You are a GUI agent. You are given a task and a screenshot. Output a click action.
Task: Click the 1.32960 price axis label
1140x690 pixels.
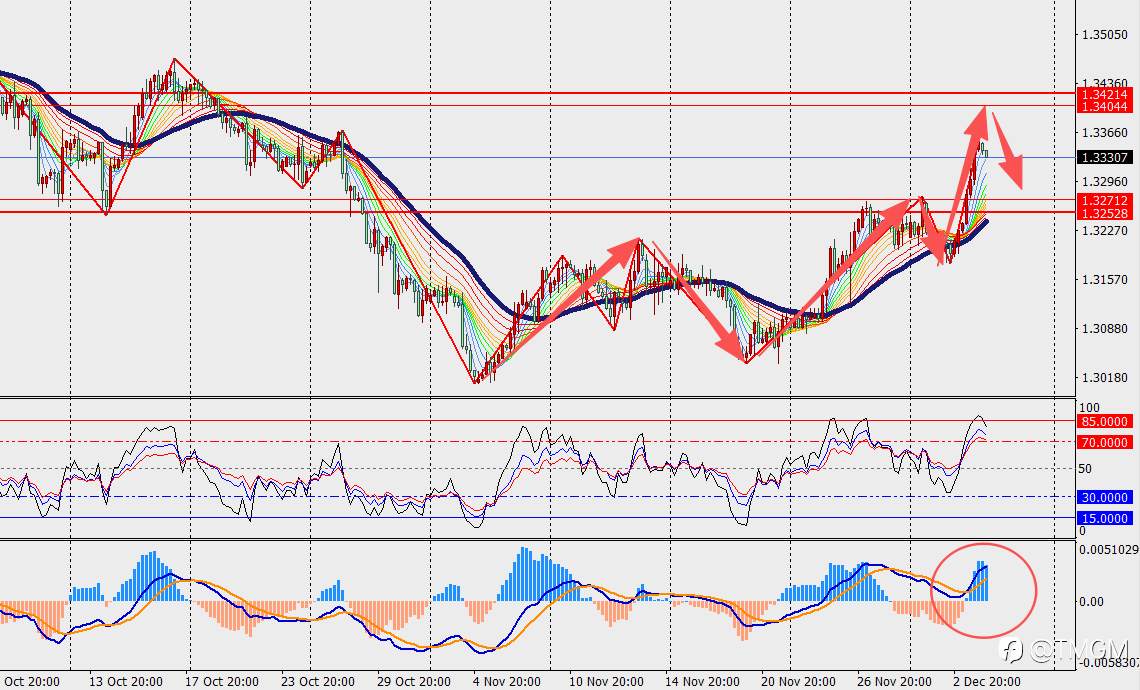(x=1104, y=182)
